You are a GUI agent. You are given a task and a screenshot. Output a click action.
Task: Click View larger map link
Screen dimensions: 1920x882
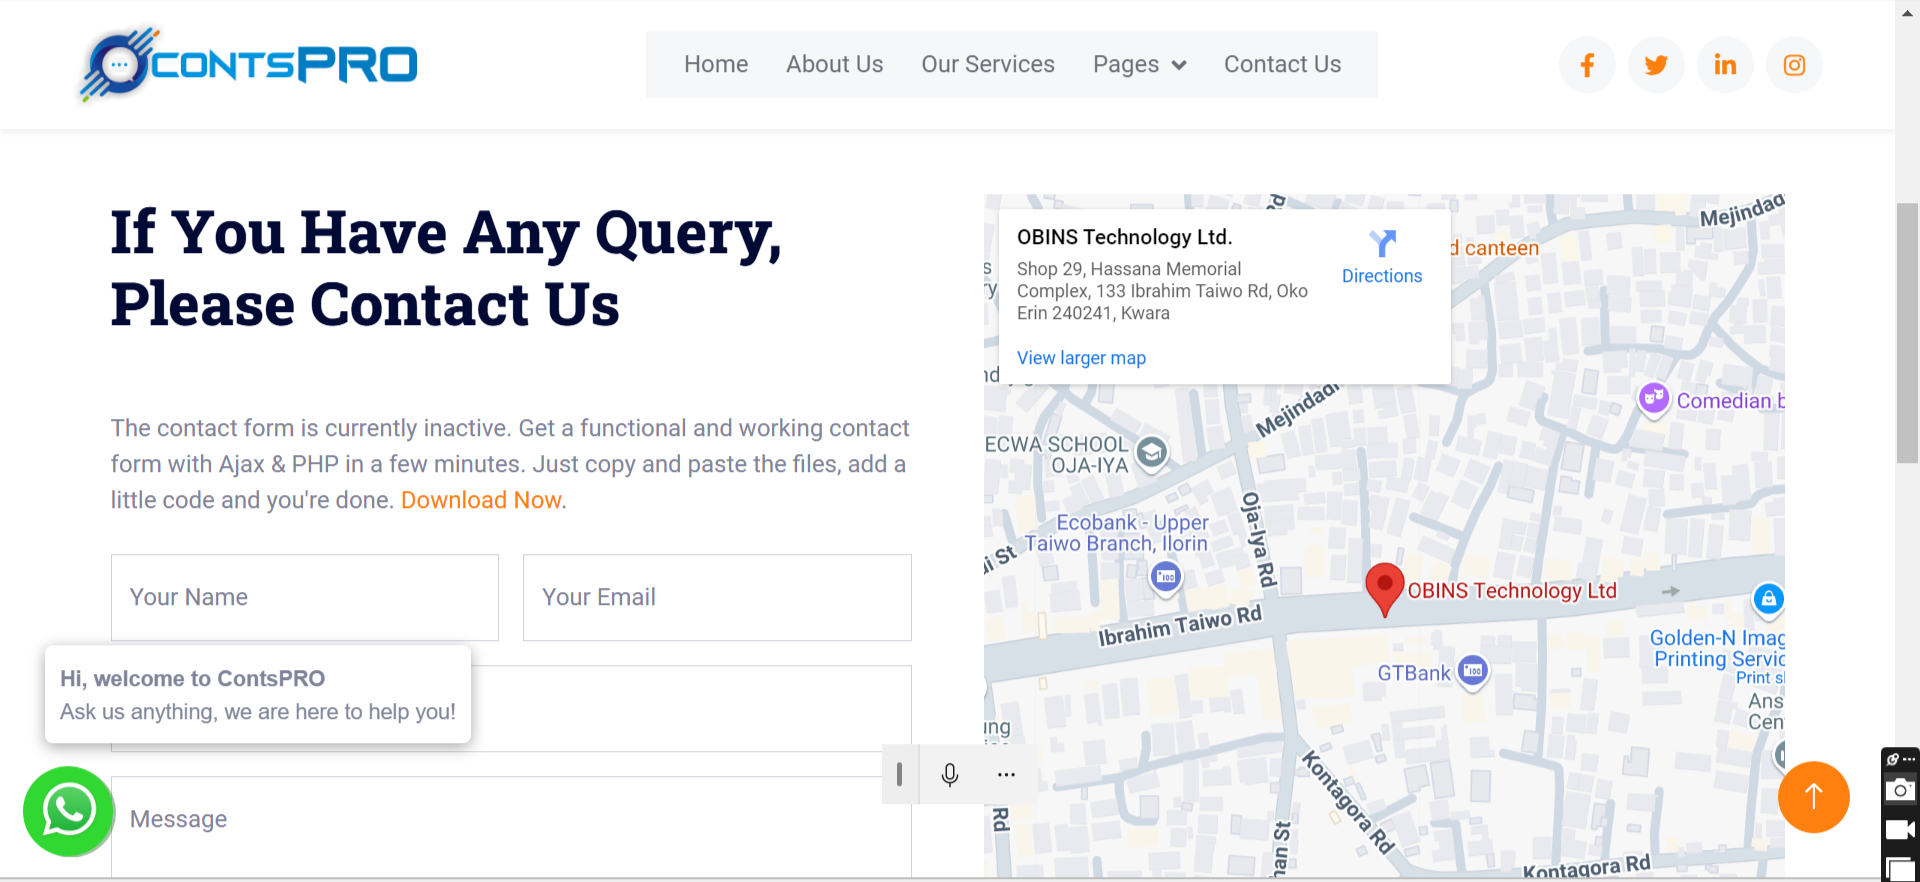1081,358
